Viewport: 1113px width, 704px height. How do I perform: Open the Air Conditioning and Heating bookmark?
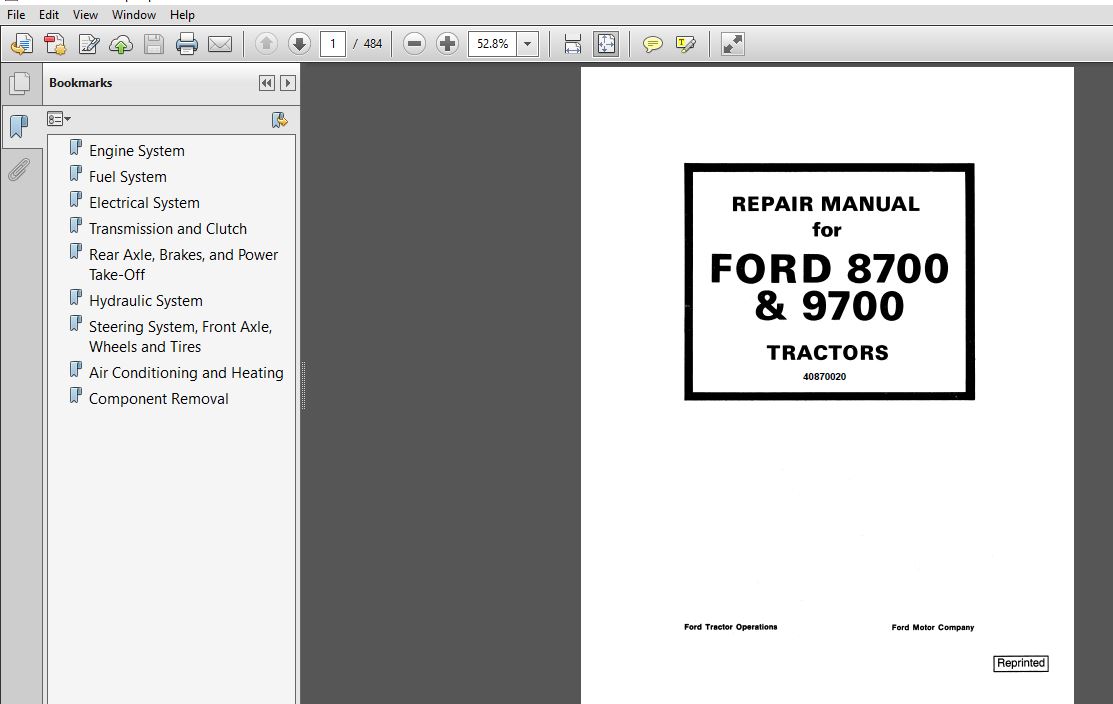point(186,373)
